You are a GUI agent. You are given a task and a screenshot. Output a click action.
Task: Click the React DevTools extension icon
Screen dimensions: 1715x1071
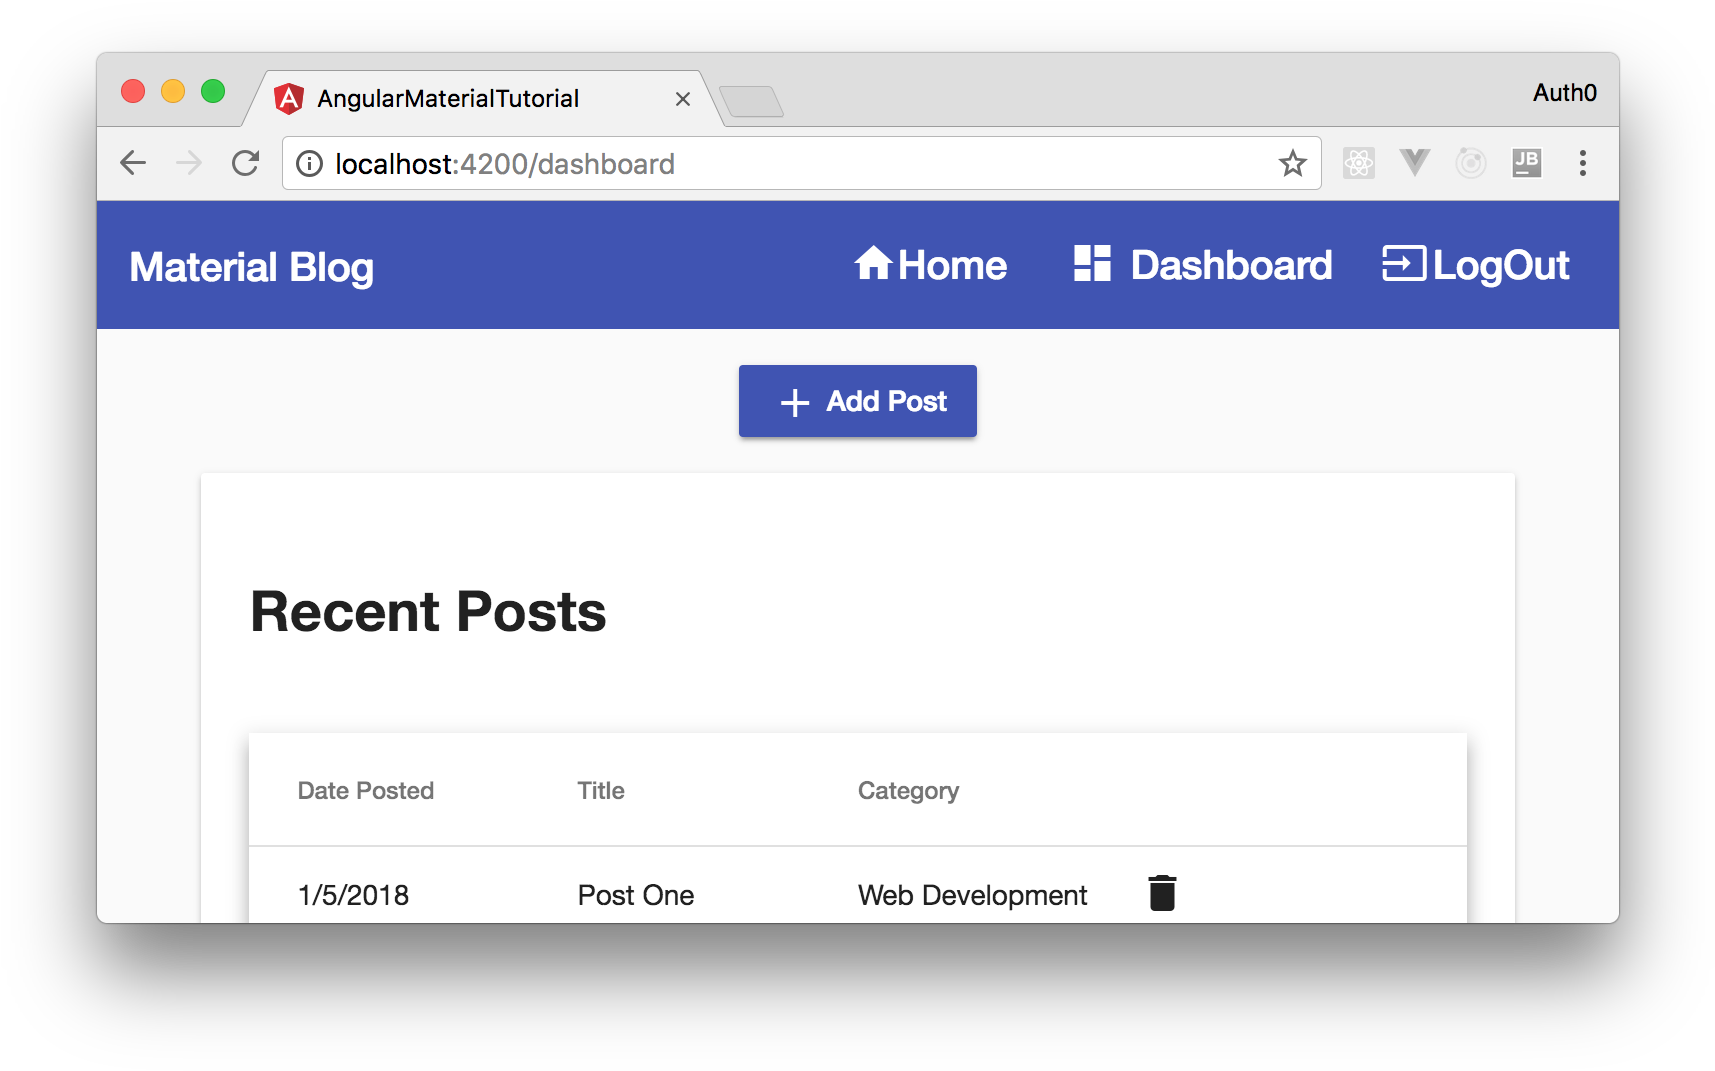(1358, 162)
